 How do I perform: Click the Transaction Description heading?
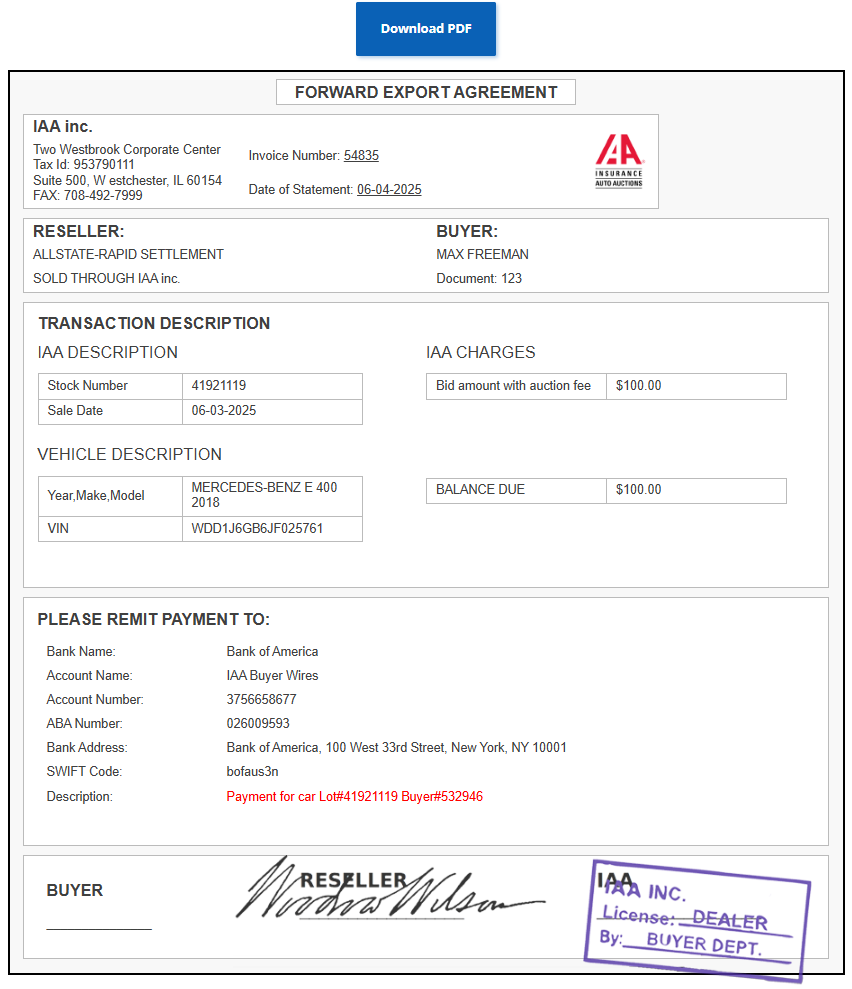point(154,324)
